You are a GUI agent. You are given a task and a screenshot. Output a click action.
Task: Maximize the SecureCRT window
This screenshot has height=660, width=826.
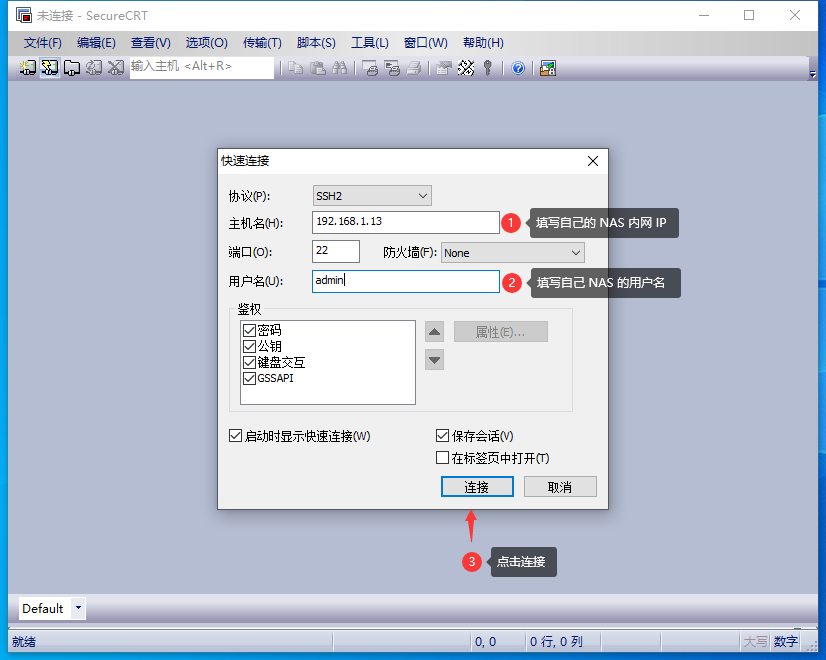(x=749, y=15)
